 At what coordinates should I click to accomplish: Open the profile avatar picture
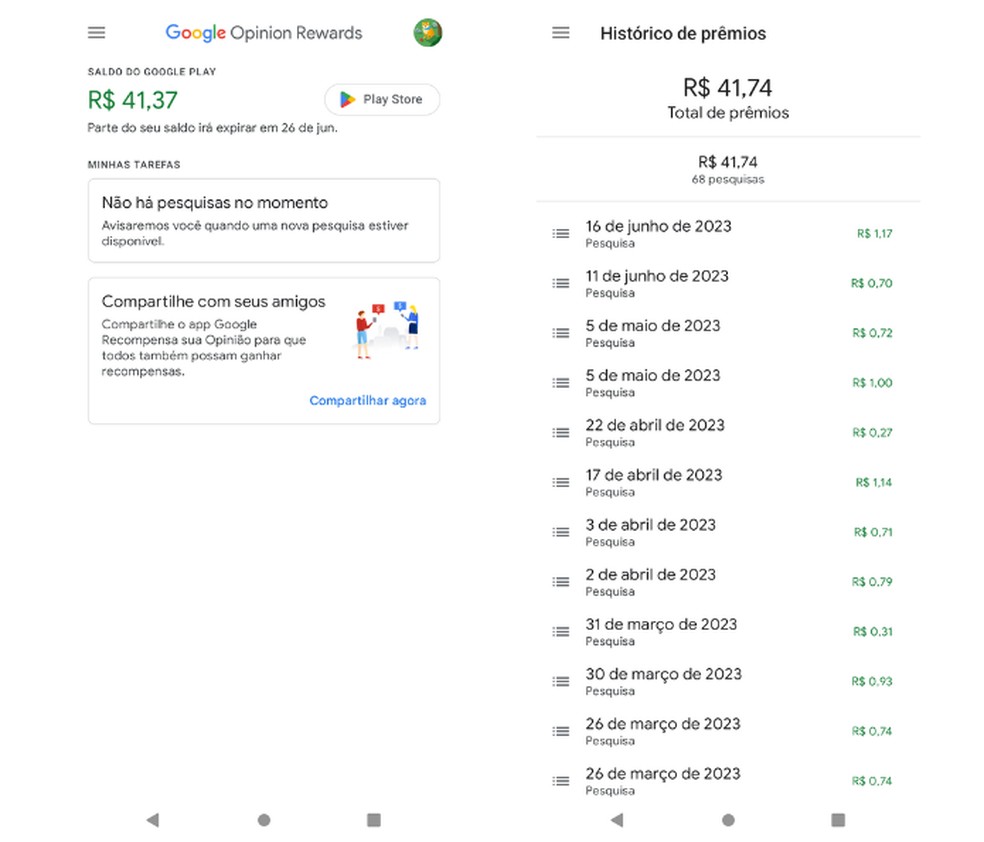[427, 32]
